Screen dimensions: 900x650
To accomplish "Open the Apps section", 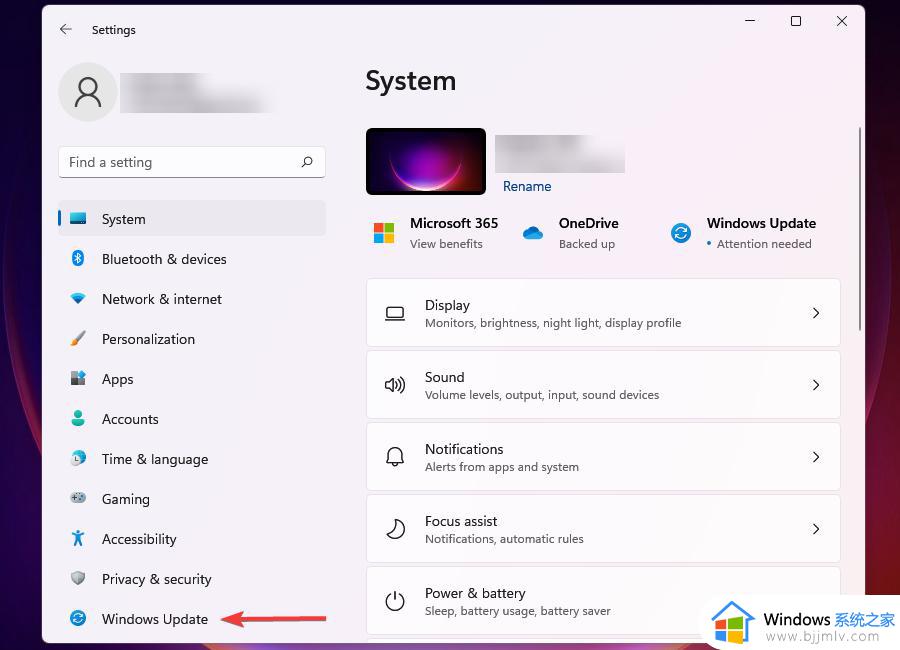I will point(192,379).
